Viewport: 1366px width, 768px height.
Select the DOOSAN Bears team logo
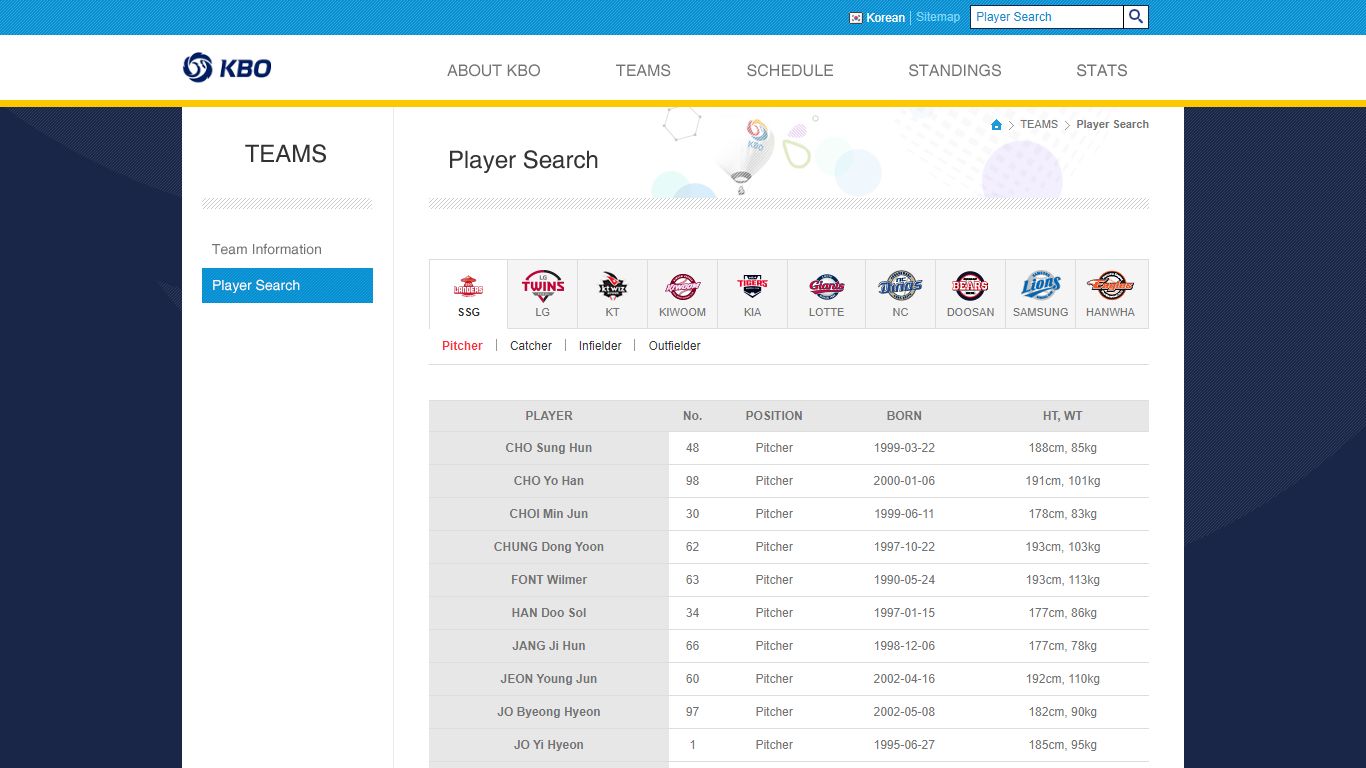point(970,286)
